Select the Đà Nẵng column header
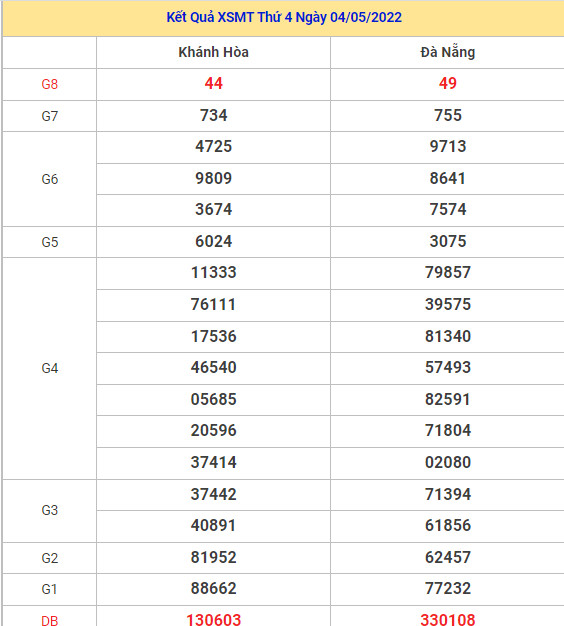The image size is (564, 626). tap(448, 52)
